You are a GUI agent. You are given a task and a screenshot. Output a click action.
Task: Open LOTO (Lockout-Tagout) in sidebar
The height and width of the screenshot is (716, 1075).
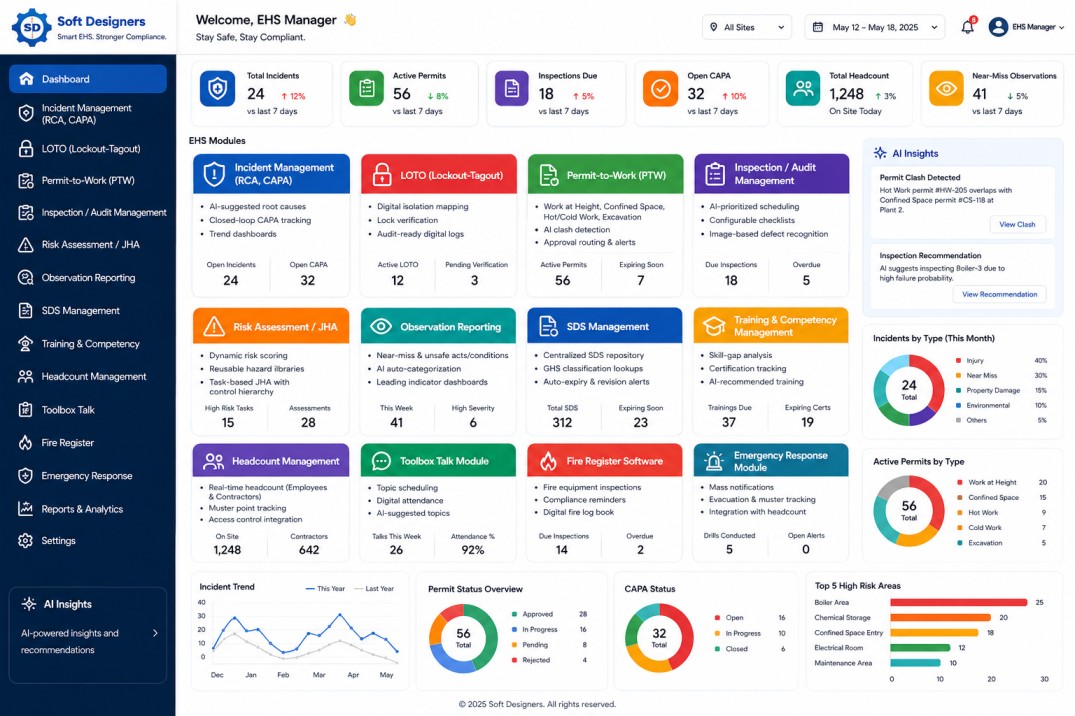point(88,149)
